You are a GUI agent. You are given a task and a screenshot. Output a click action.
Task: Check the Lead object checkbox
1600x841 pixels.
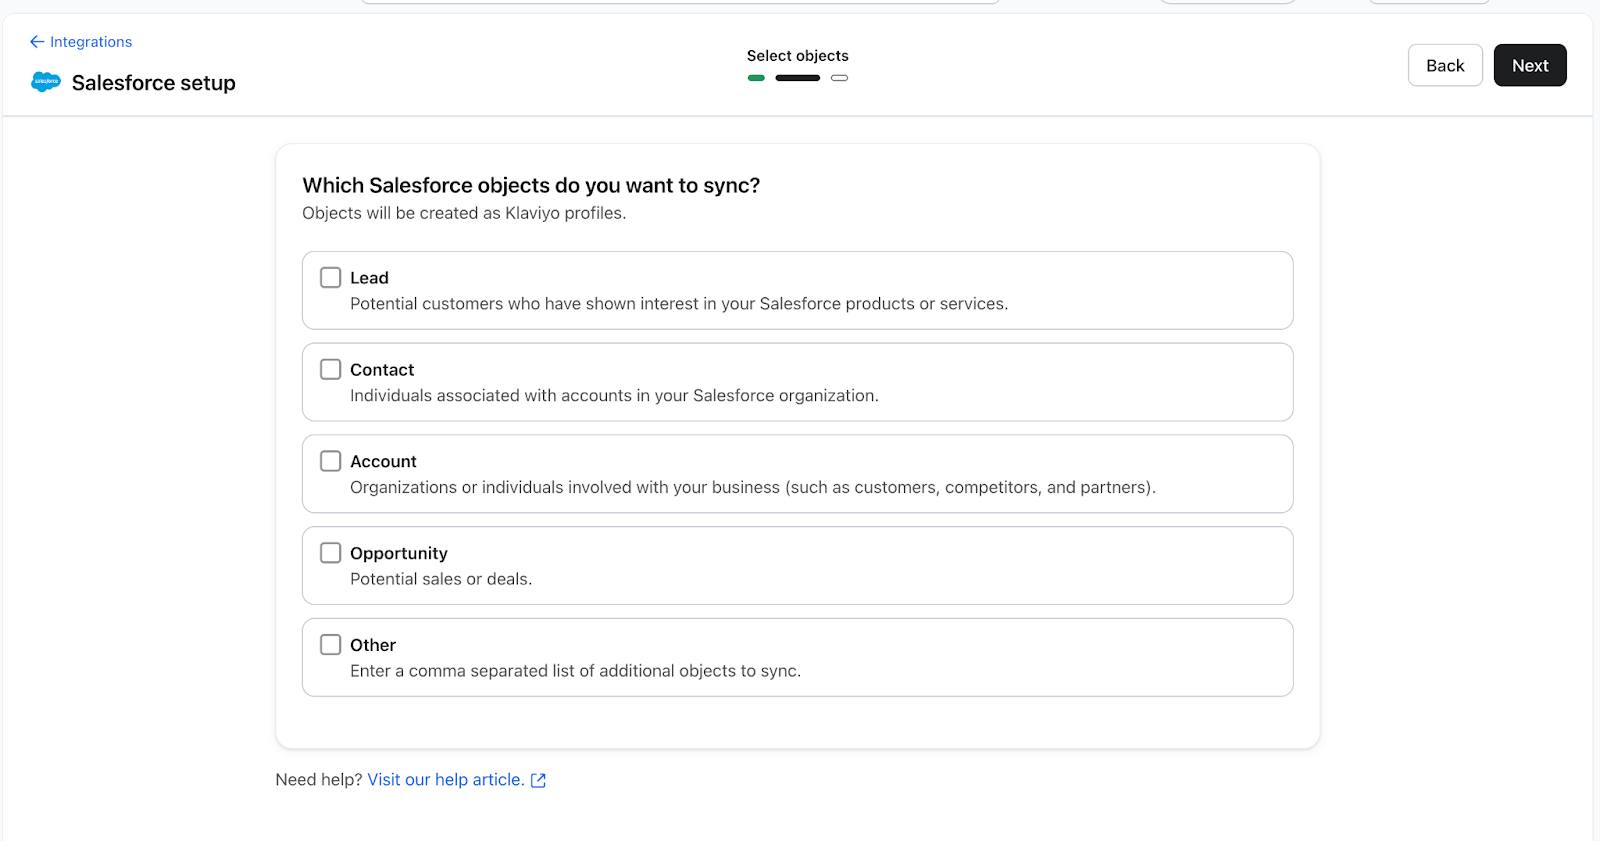pyautogui.click(x=331, y=278)
